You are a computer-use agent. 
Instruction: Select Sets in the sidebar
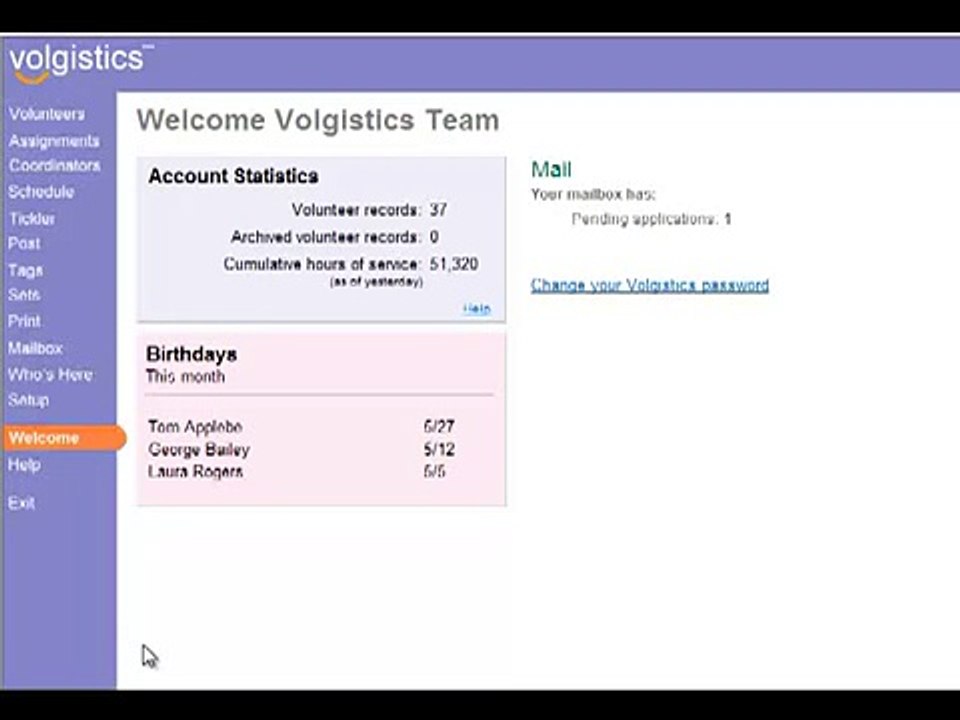click(24, 294)
